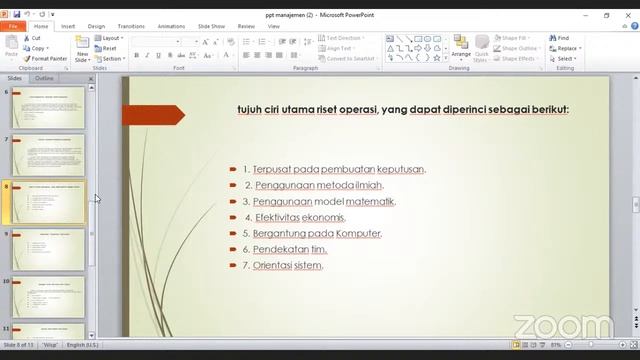Viewport: 640px width, 360px height.
Task: Click the Decrease Font Size icon
Action: (216, 42)
